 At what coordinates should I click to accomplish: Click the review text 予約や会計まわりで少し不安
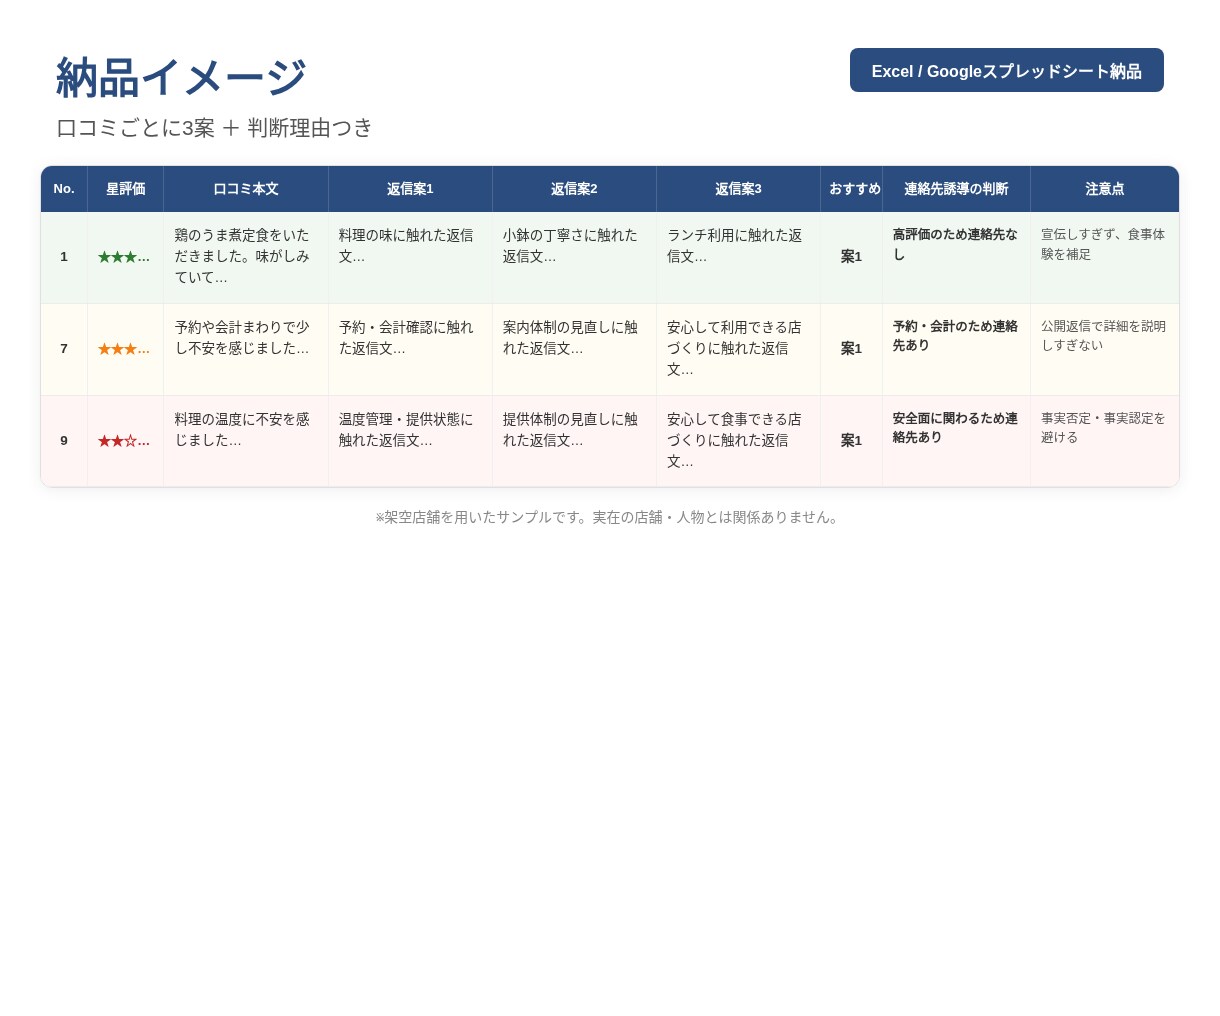(x=243, y=338)
